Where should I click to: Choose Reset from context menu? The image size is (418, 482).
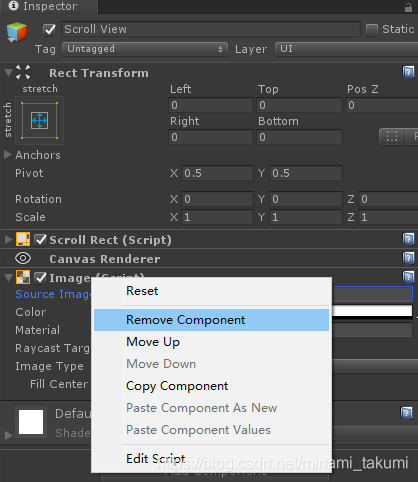point(211,291)
